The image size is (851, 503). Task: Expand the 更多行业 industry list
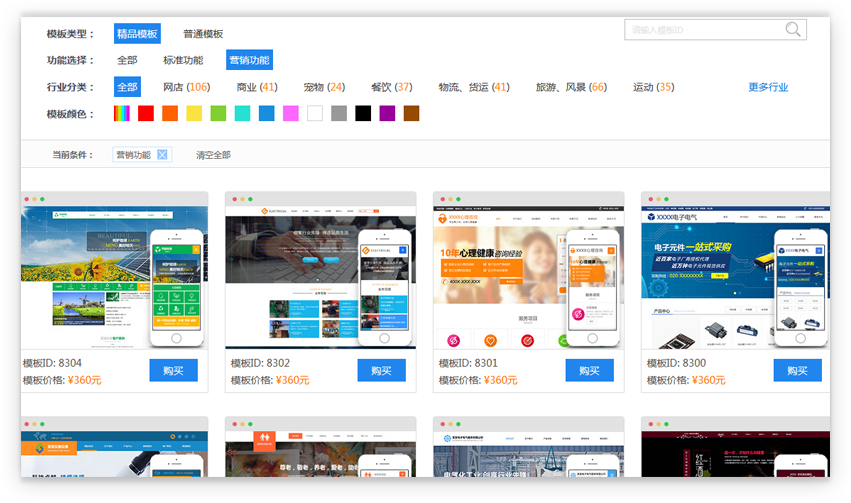[x=768, y=87]
